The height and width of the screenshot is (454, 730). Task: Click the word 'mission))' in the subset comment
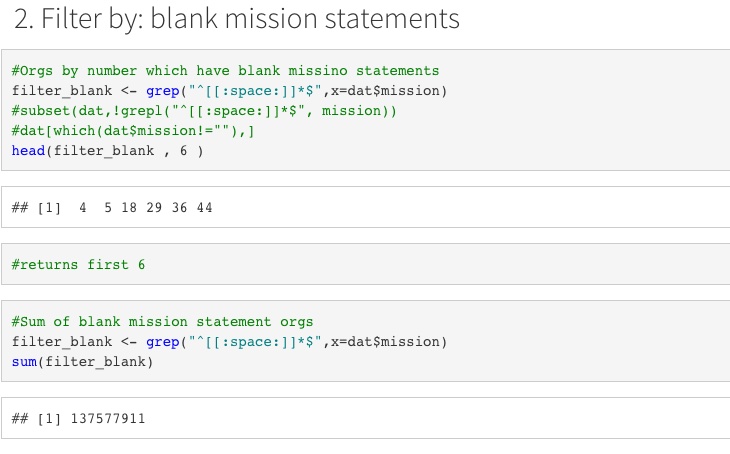[359, 111]
